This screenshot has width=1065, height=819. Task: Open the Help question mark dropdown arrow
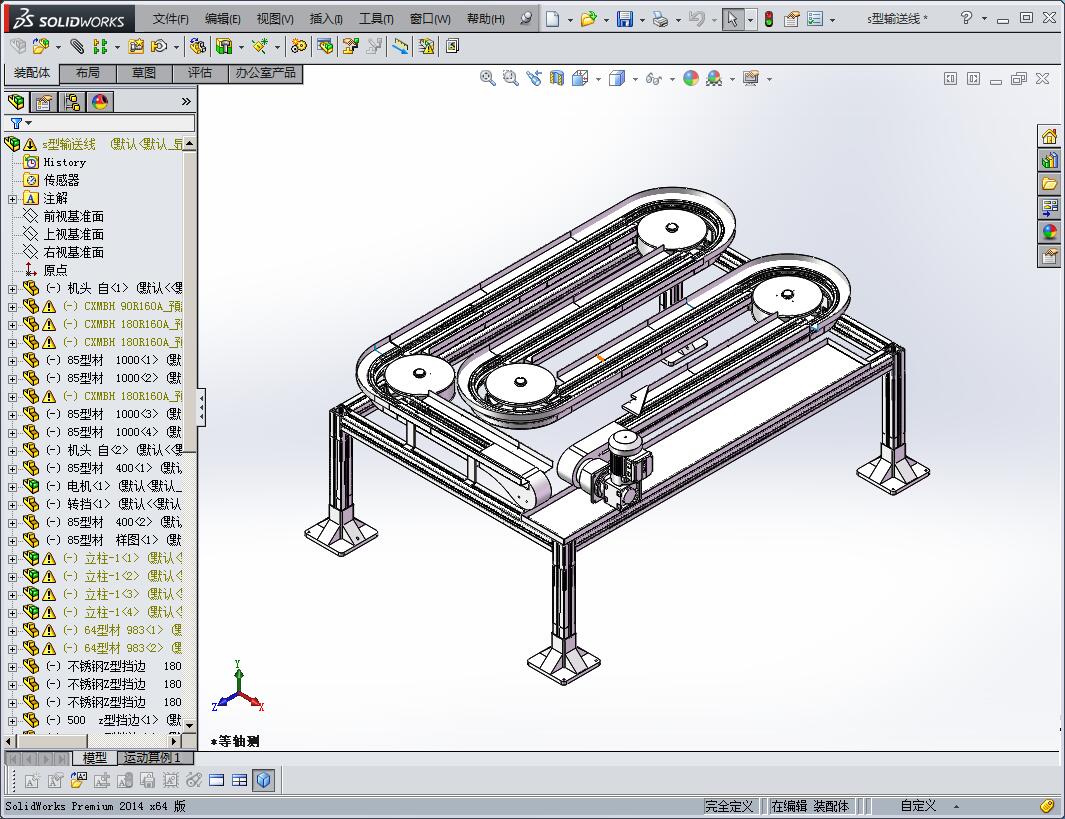(x=984, y=19)
